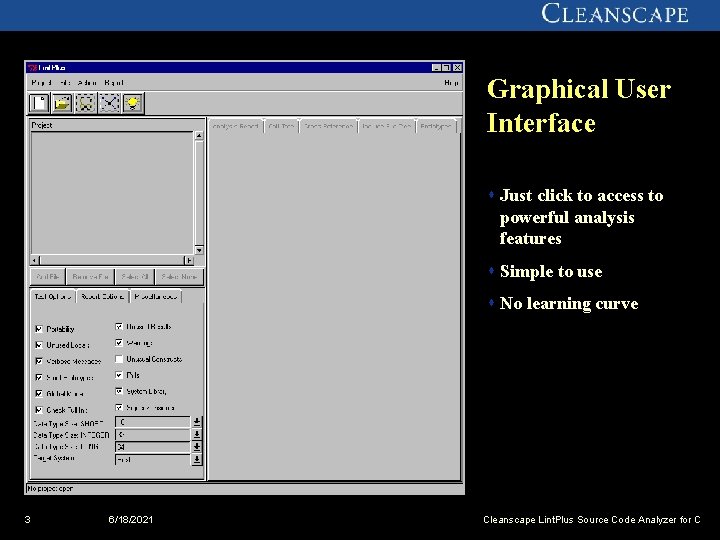Click the Select All button

coord(135,277)
